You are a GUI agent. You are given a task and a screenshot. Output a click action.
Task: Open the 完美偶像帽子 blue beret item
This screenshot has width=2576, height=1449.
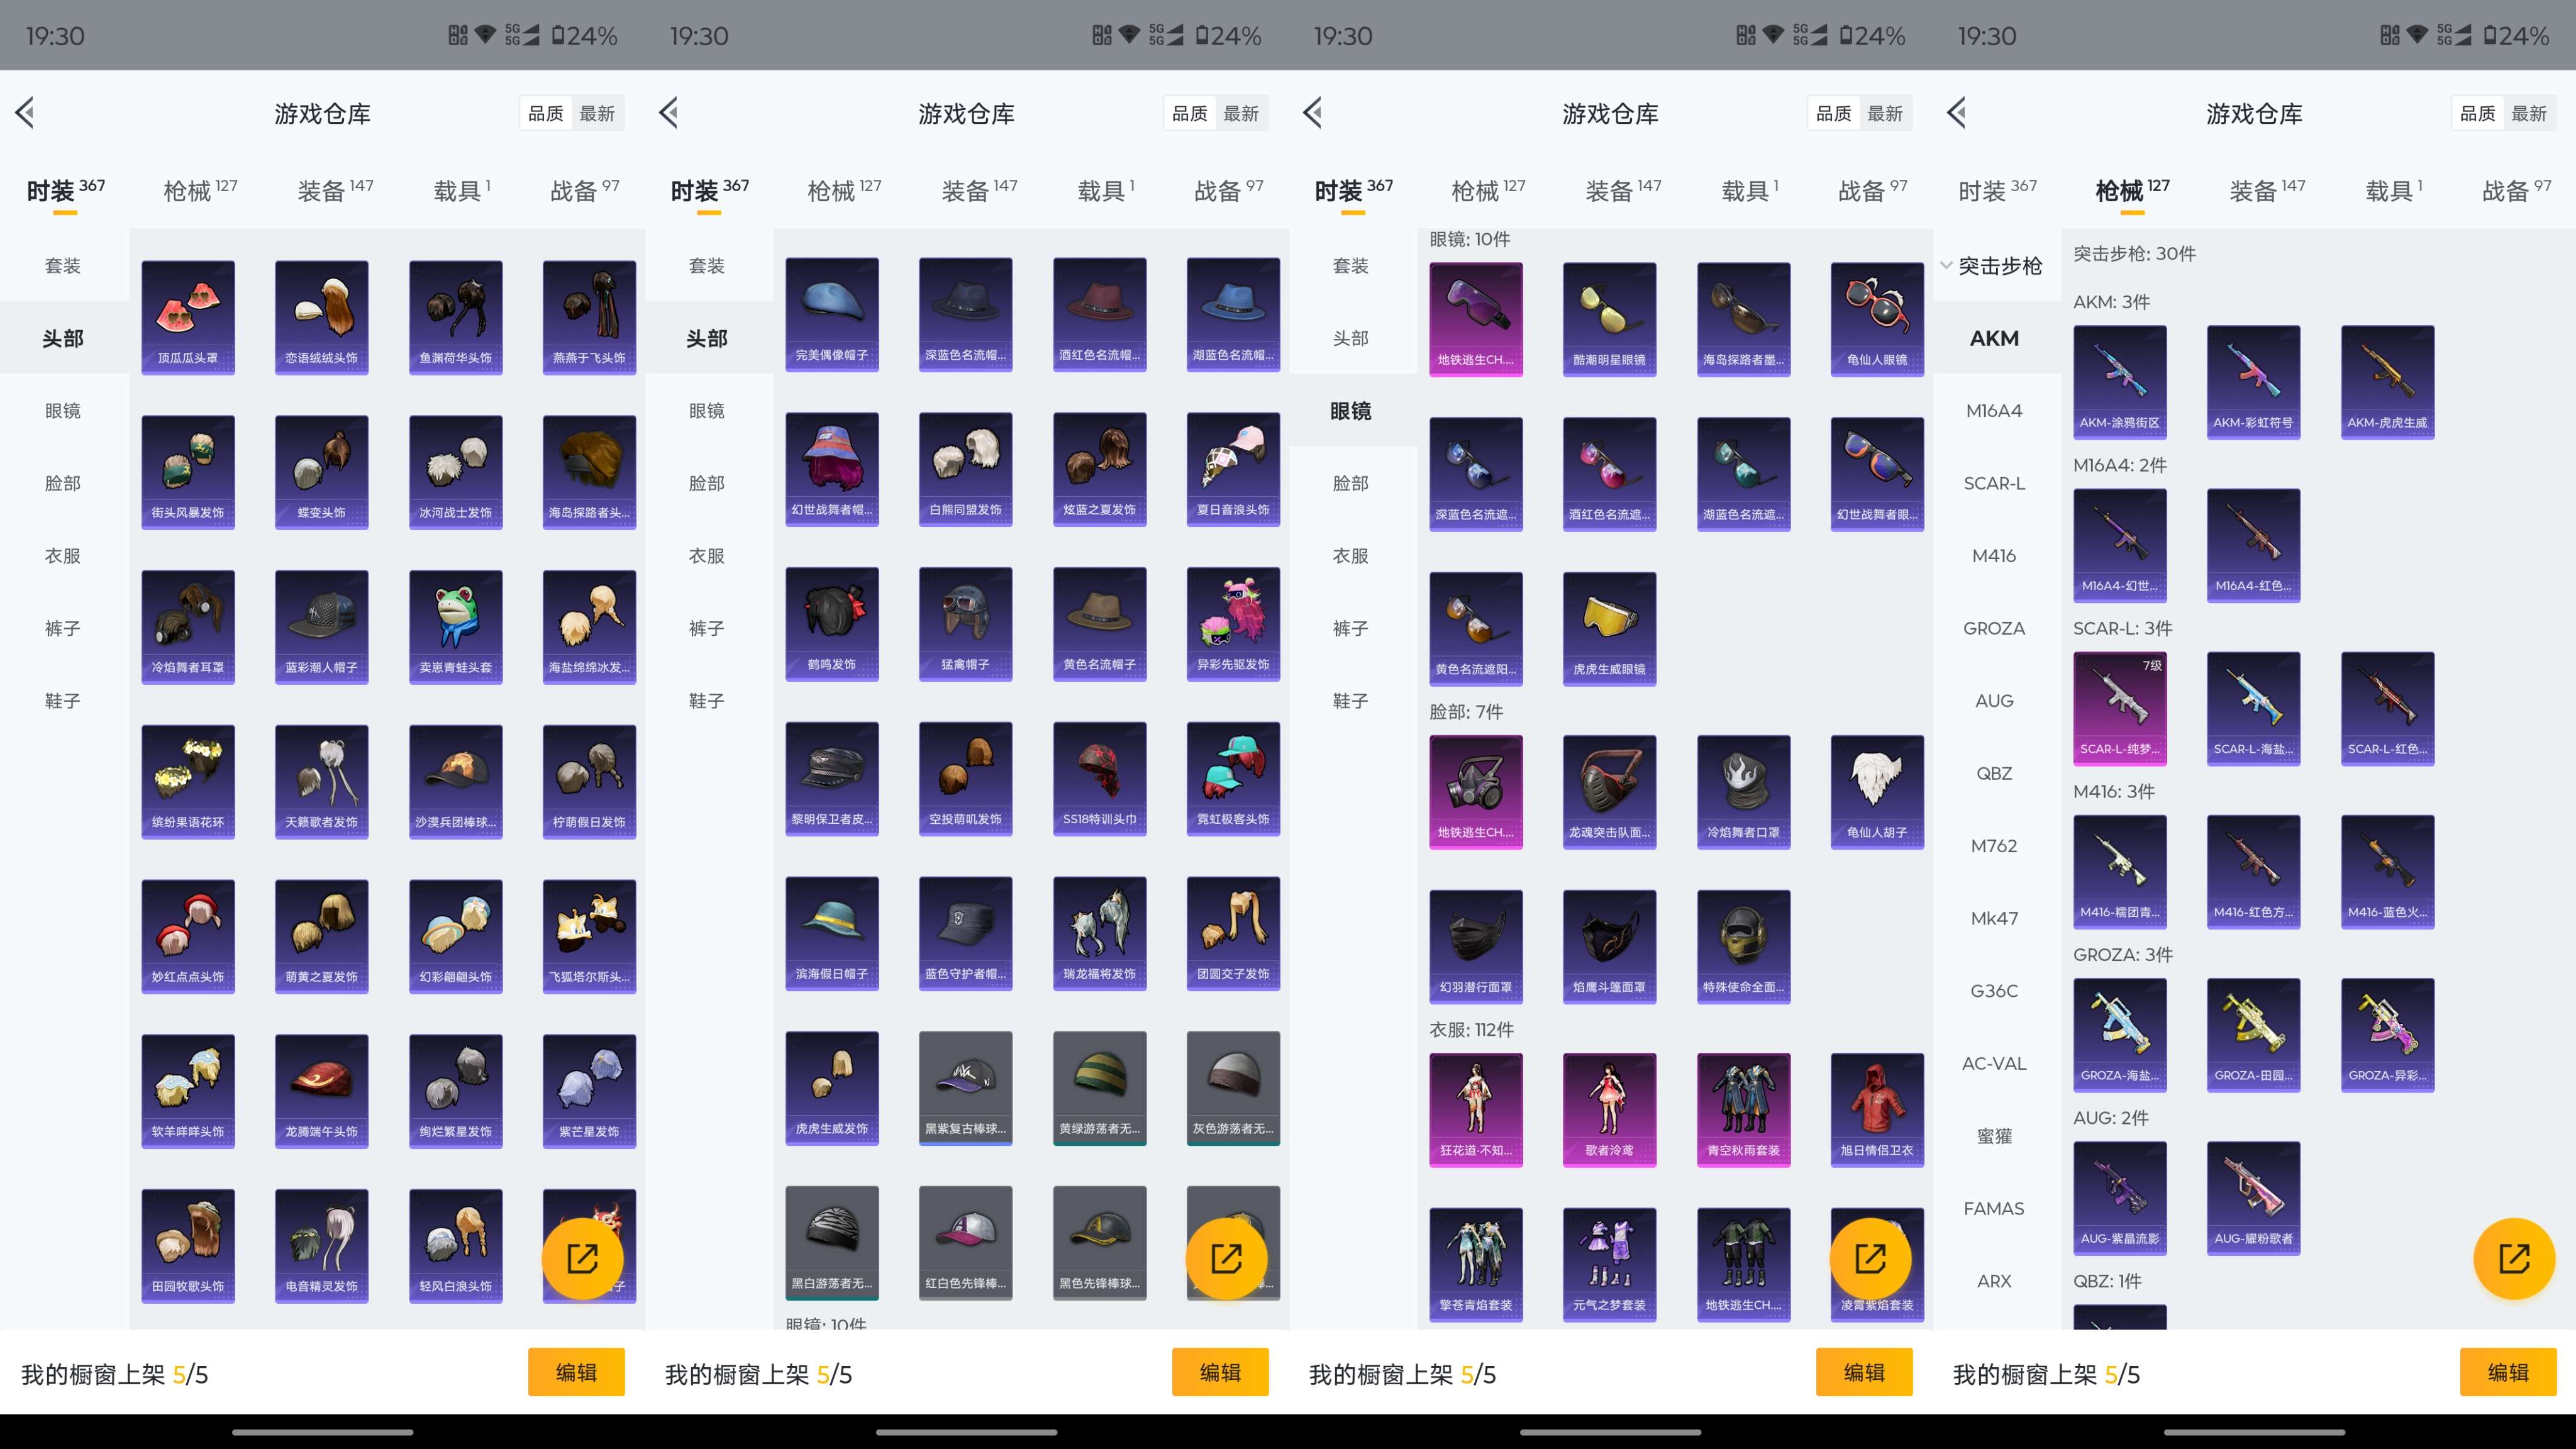coord(832,315)
